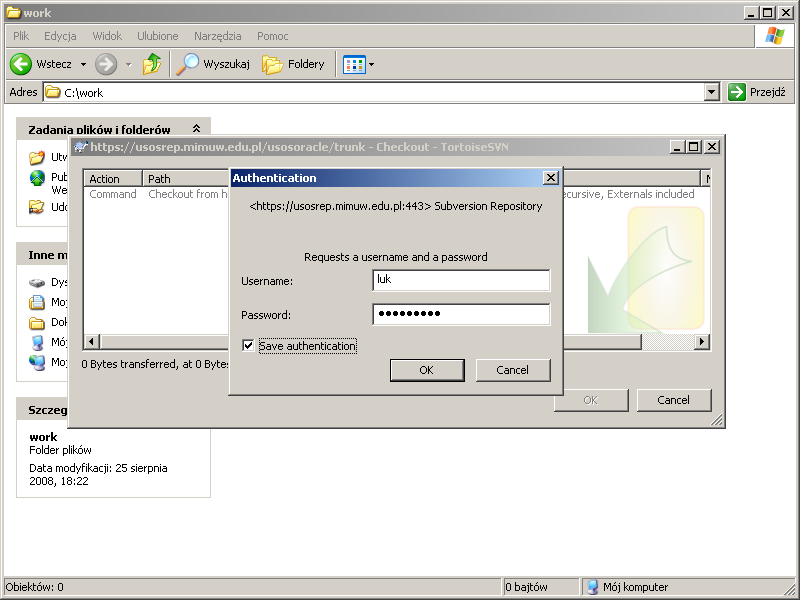The height and width of the screenshot is (600, 800).
Task: Click the shared documents folder icon
Action: point(37,322)
